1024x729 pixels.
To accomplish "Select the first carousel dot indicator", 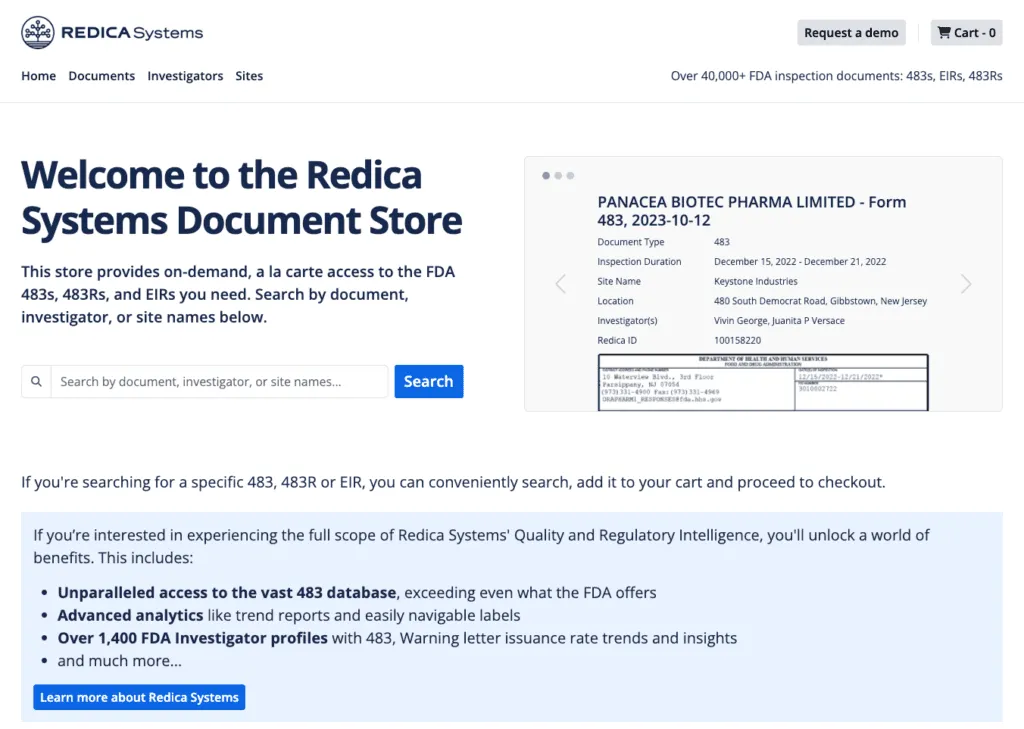I will pyautogui.click(x=546, y=176).
